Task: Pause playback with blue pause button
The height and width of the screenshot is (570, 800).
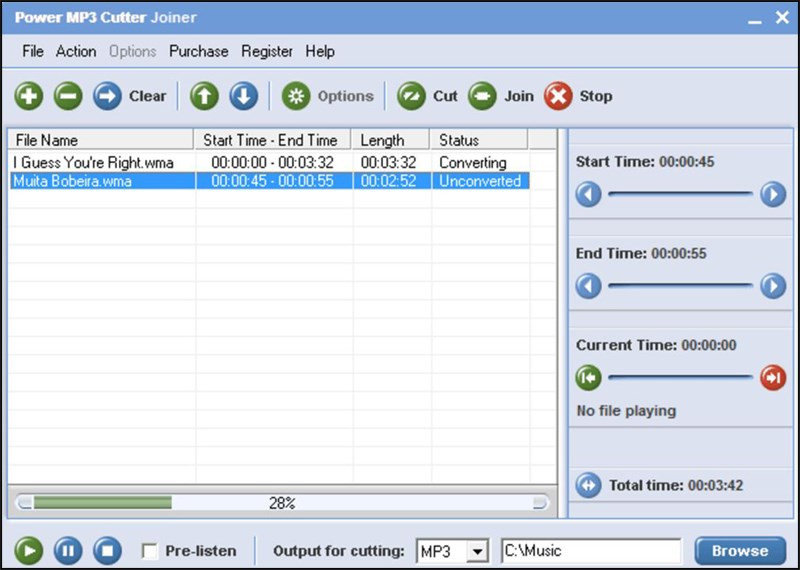Action: point(68,551)
